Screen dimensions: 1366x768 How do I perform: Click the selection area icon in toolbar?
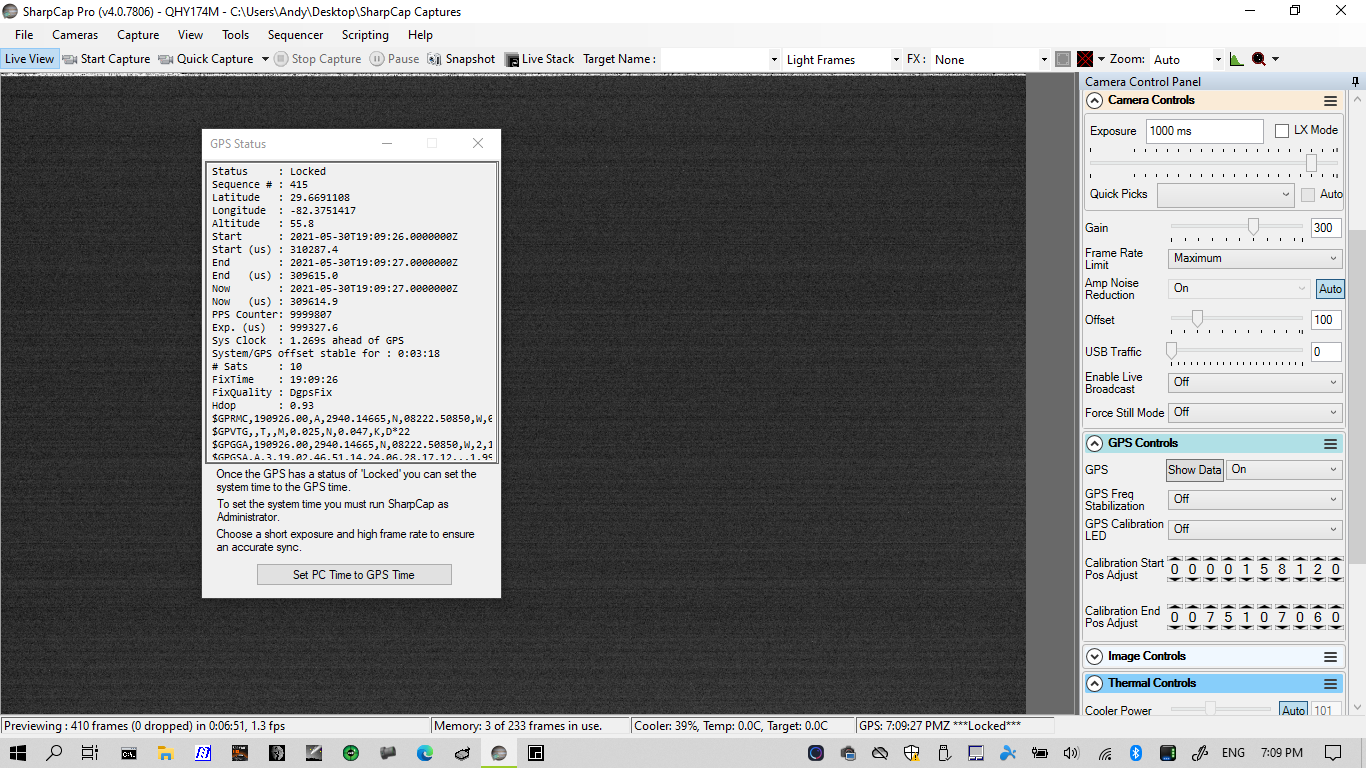click(x=1063, y=59)
